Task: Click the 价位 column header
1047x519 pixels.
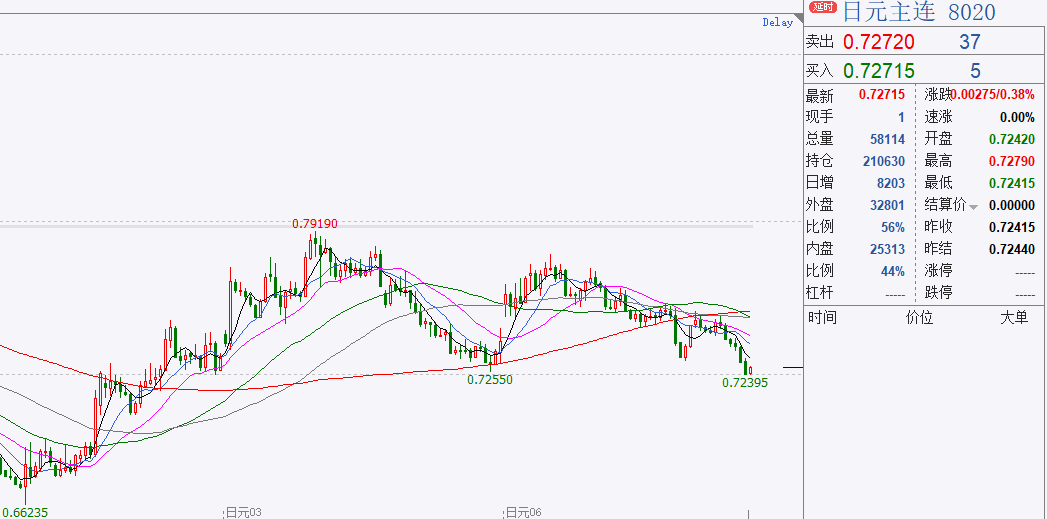Action: [x=919, y=317]
